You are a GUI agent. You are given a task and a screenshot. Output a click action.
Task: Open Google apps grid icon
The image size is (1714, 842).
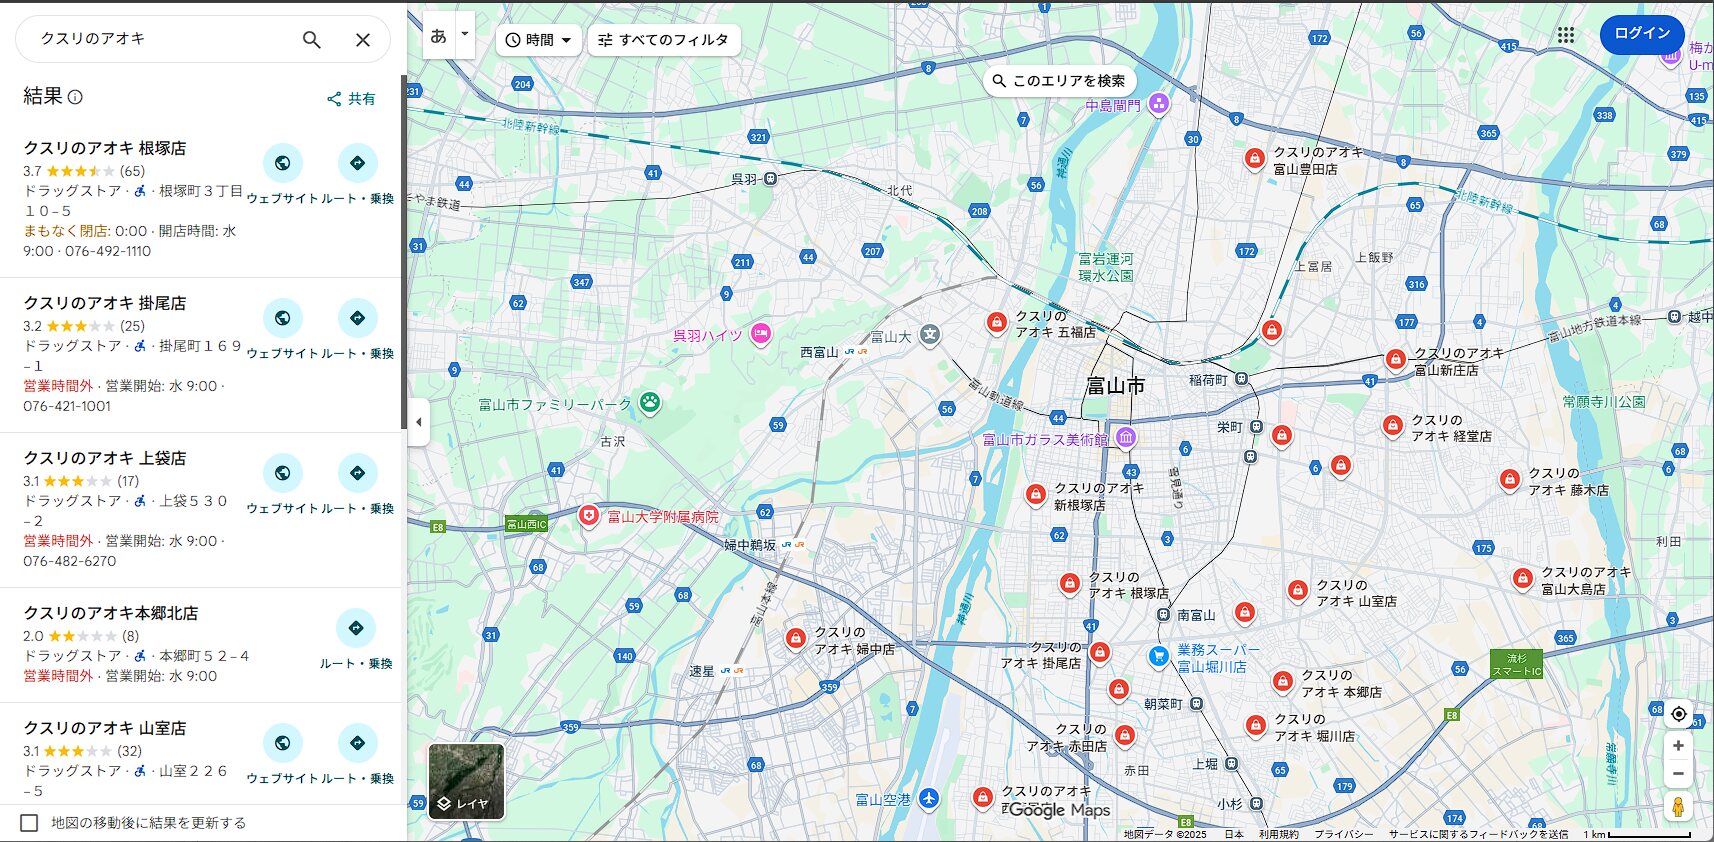(x=1565, y=35)
